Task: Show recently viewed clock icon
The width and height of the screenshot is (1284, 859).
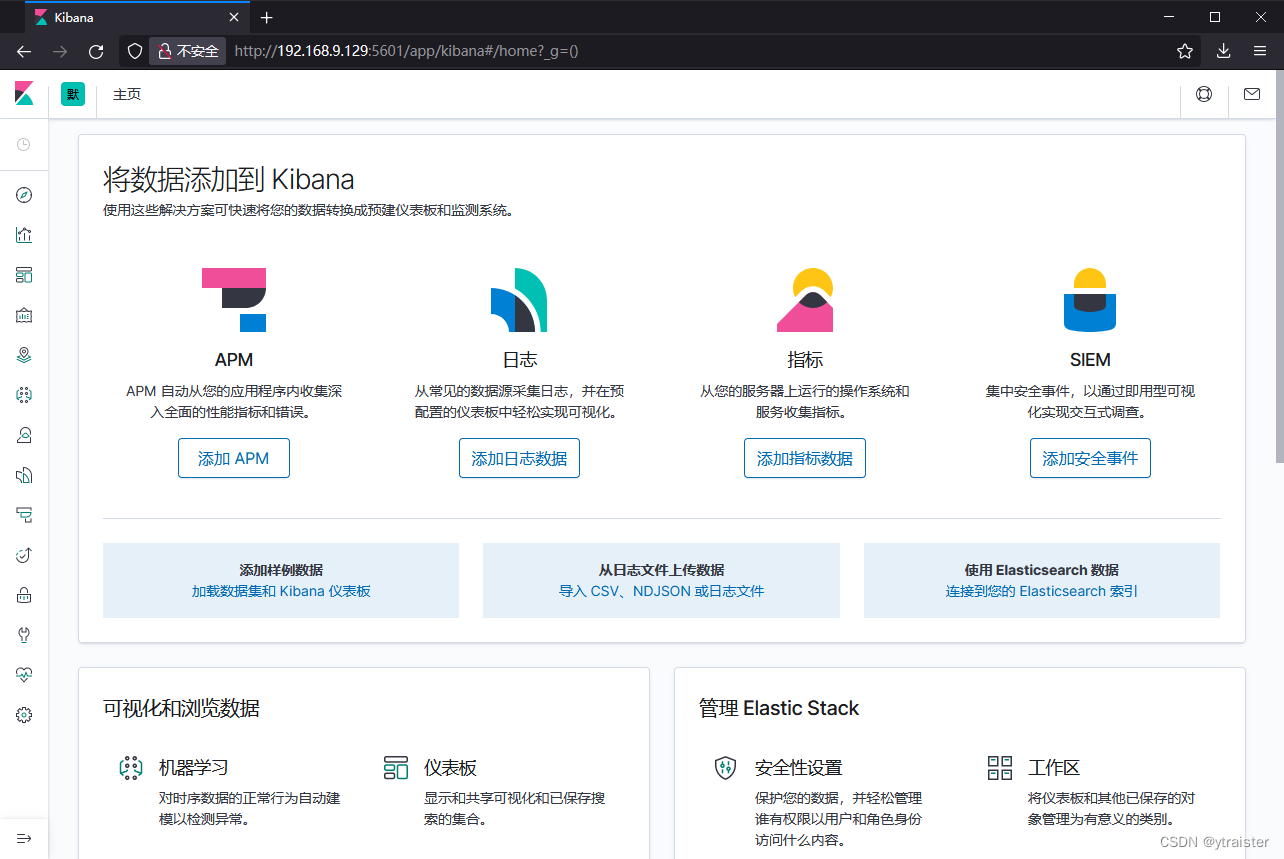Action: point(24,145)
